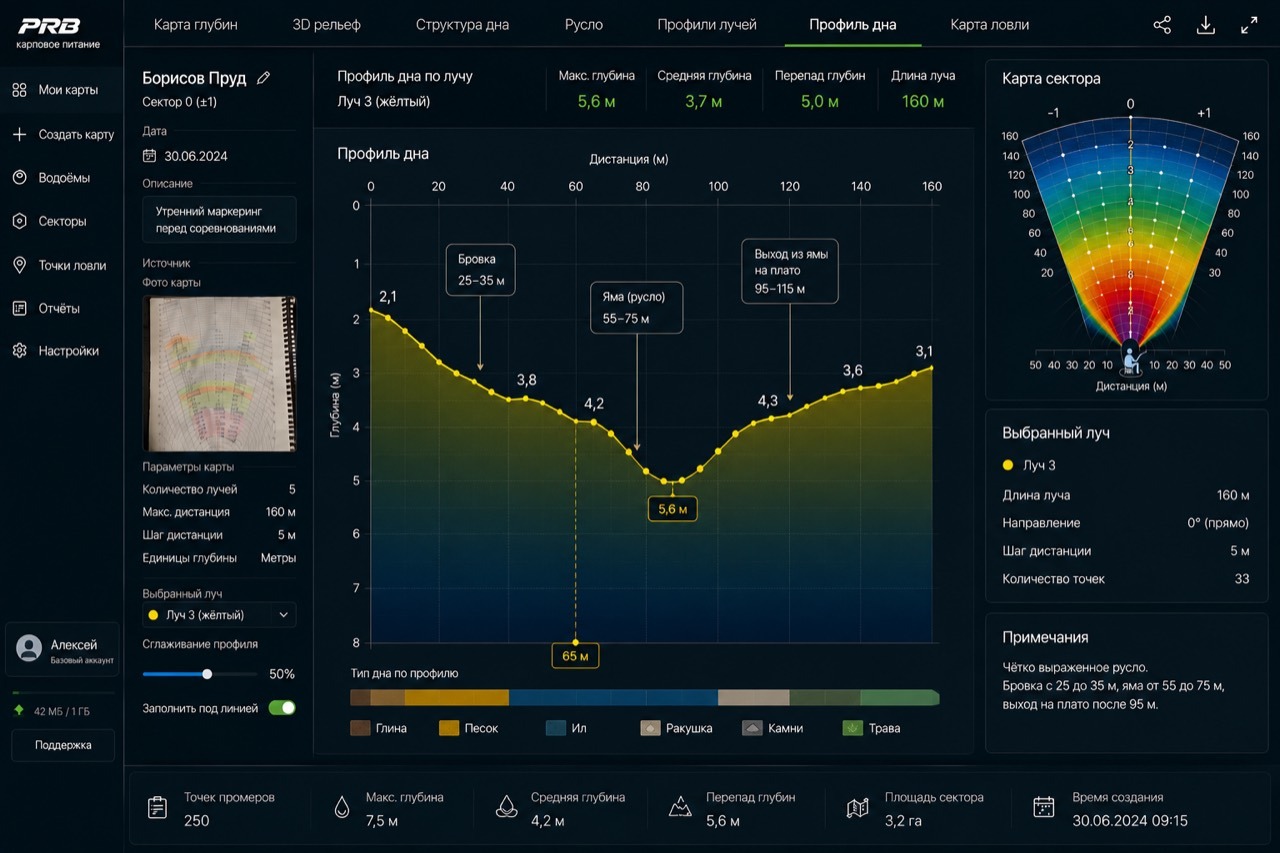Click the clipboard icon for Точек промеров
Screen dimensions: 1280x853
(x=157, y=808)
